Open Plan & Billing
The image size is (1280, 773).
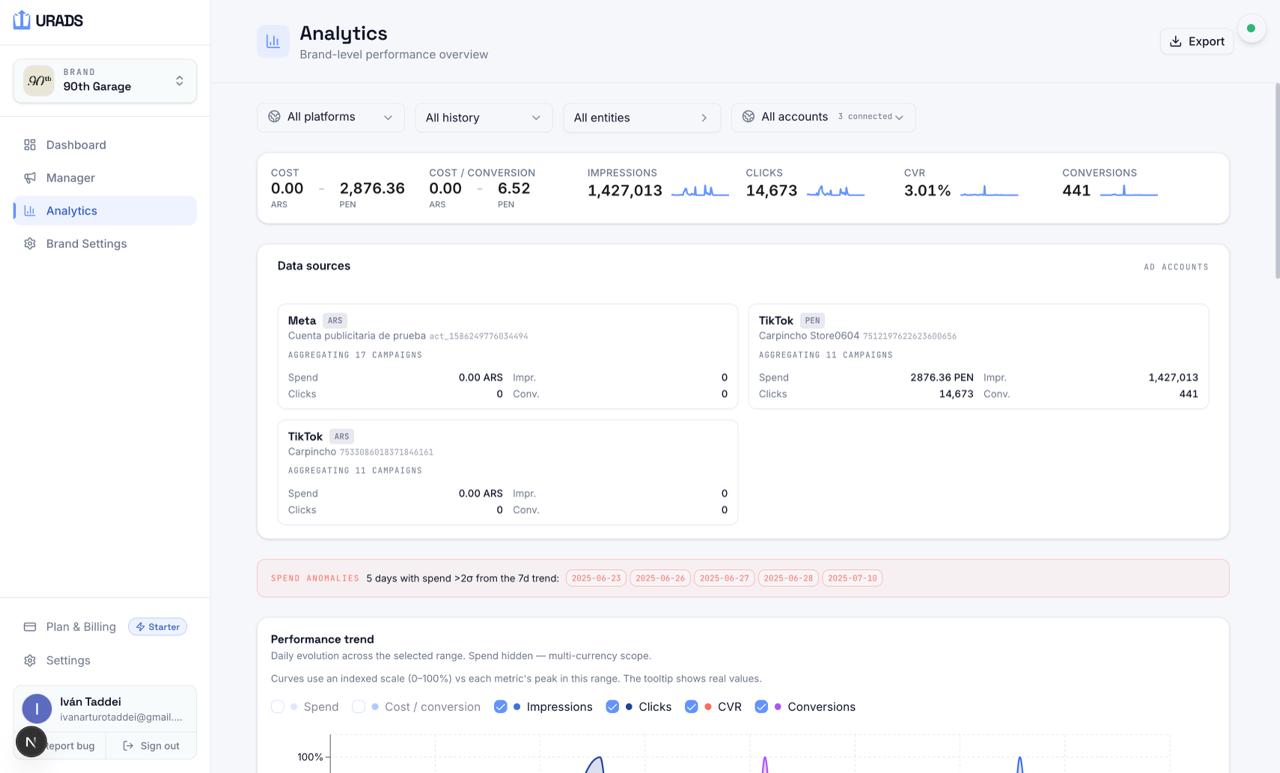coord(81,627)
